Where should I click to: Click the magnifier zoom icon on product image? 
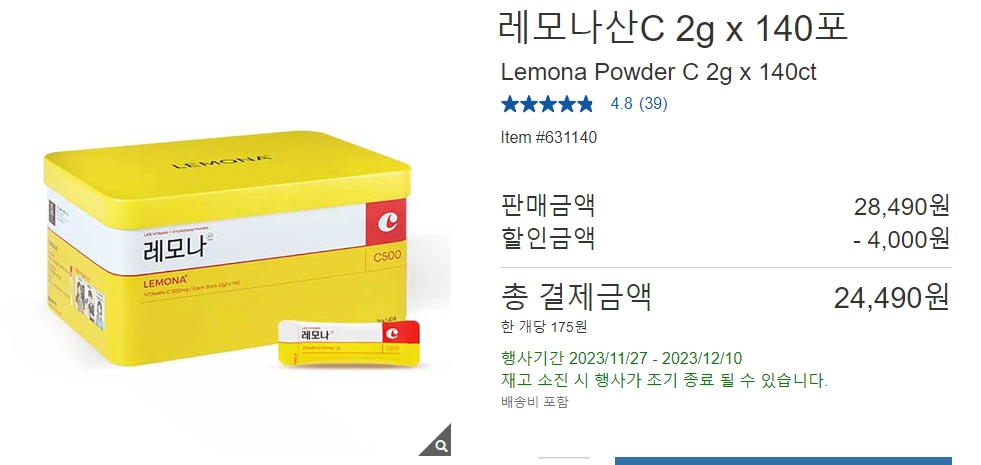439,442
